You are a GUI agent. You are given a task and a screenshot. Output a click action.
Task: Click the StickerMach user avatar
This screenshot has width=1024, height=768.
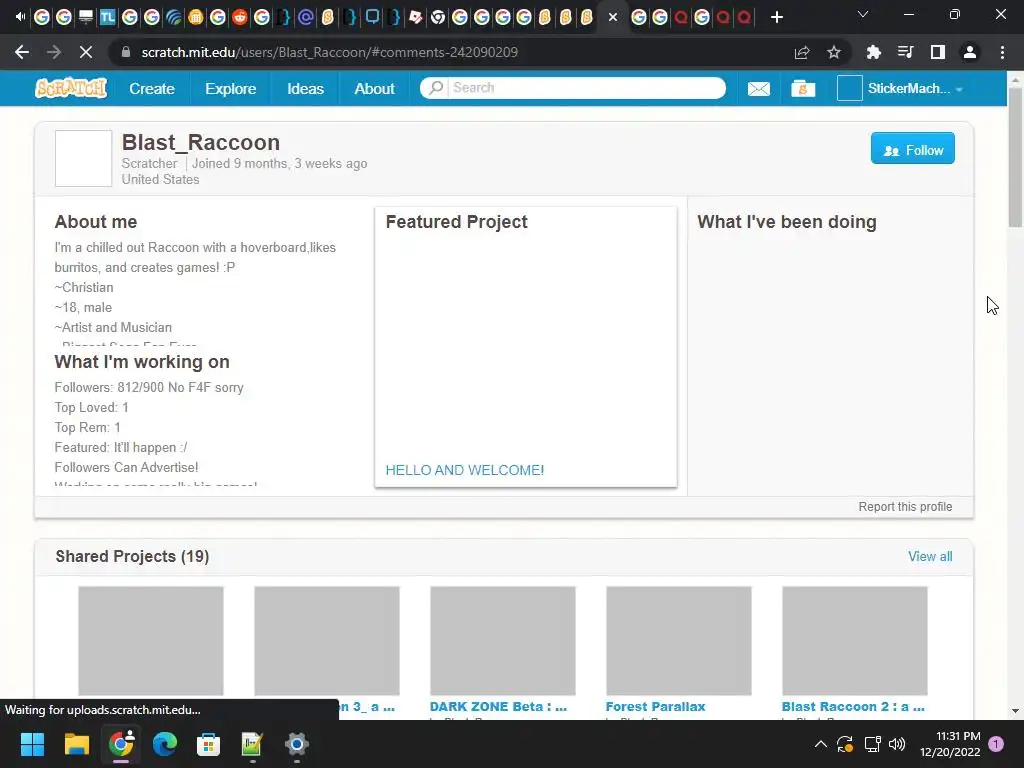(x=850, y=88)
